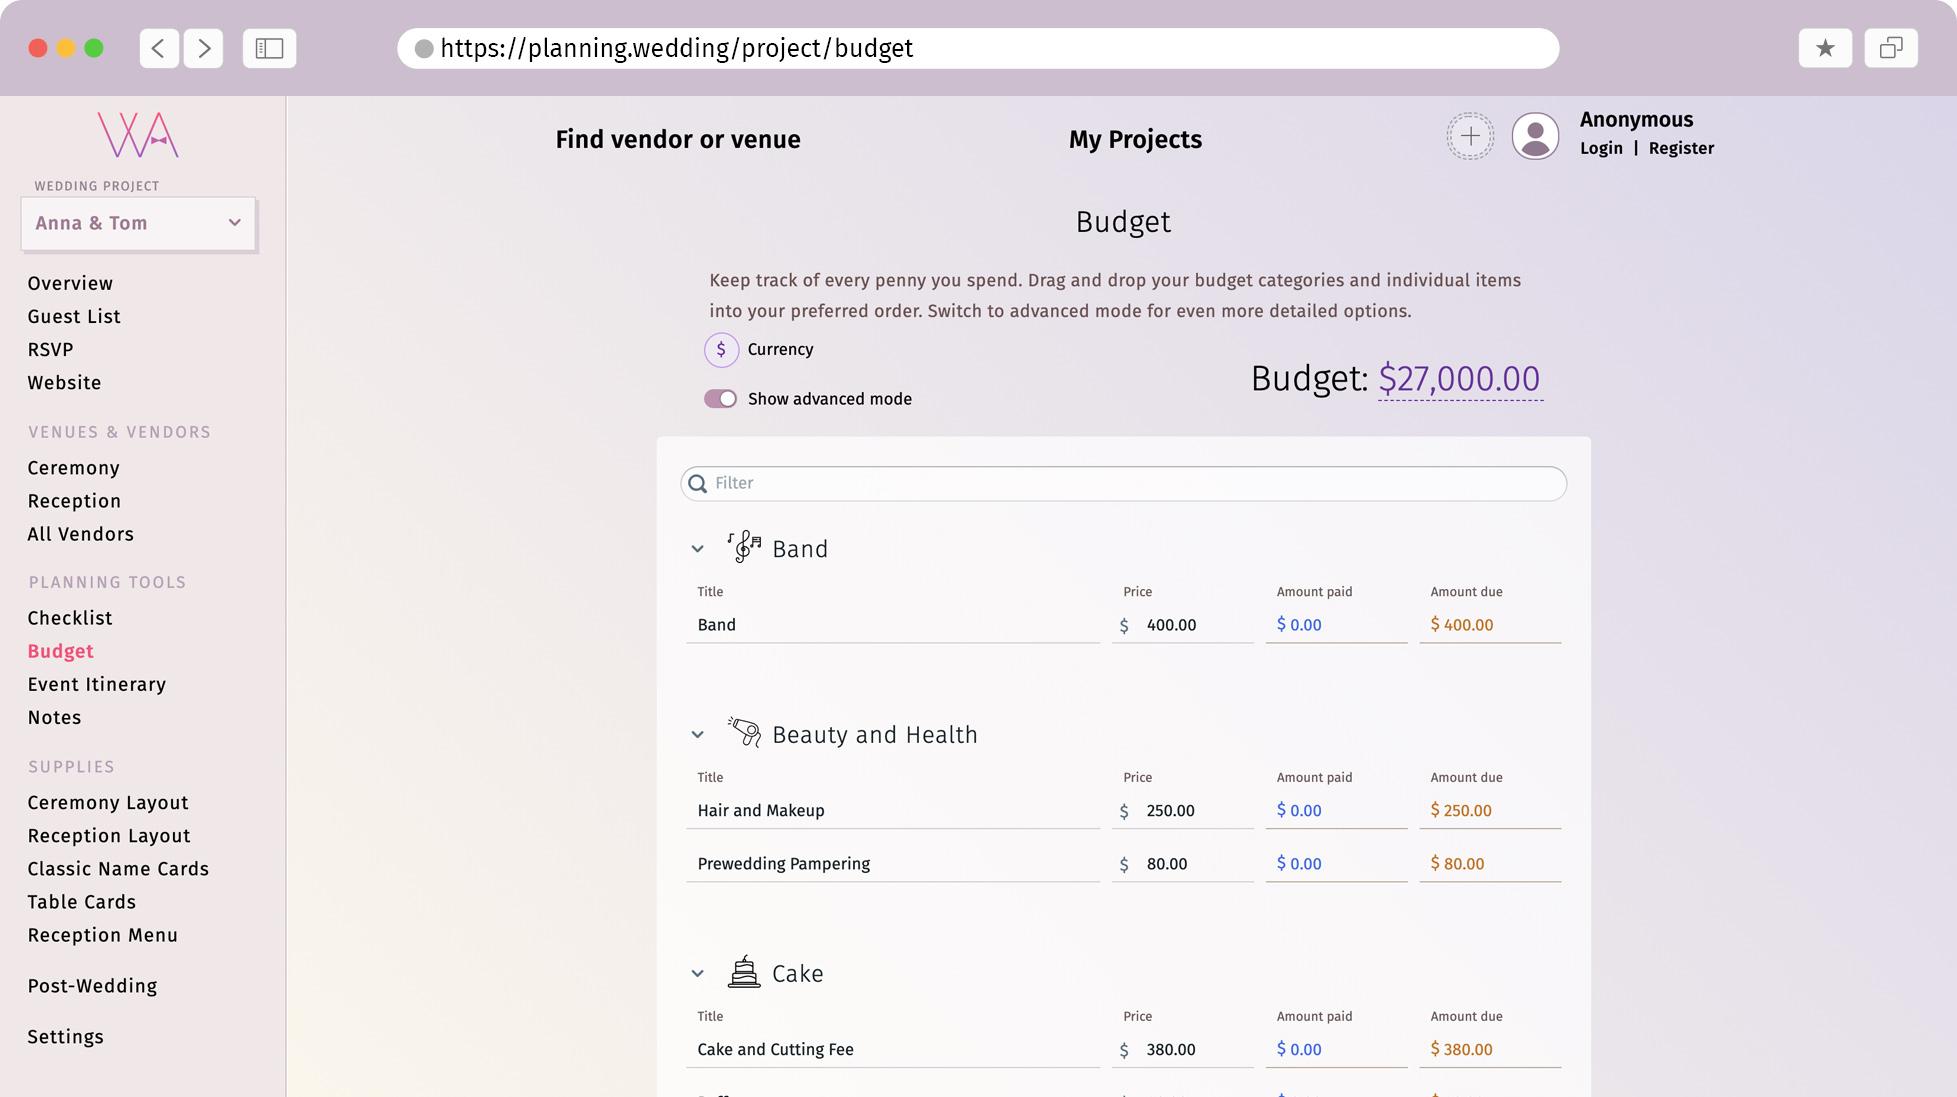1957x1097 pixels.
Task: Edit the $27,000.00 budget amount
Action: [x=1459, y=380]
